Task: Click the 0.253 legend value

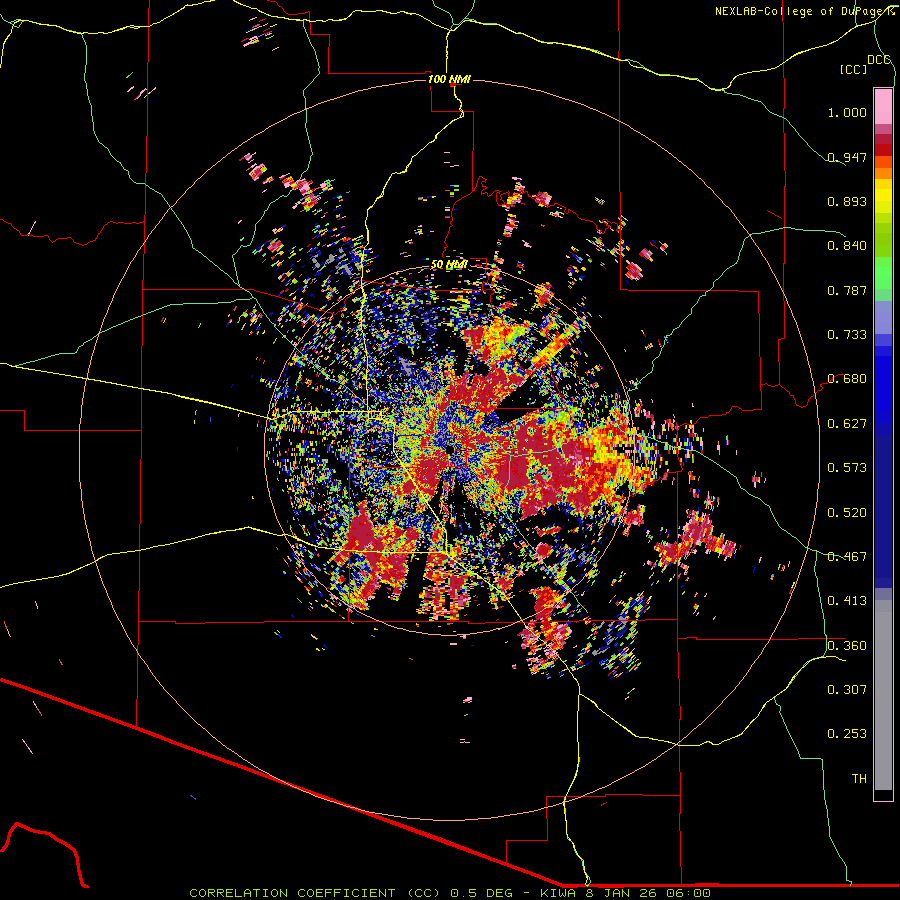Action: click(x=847, y=734)
